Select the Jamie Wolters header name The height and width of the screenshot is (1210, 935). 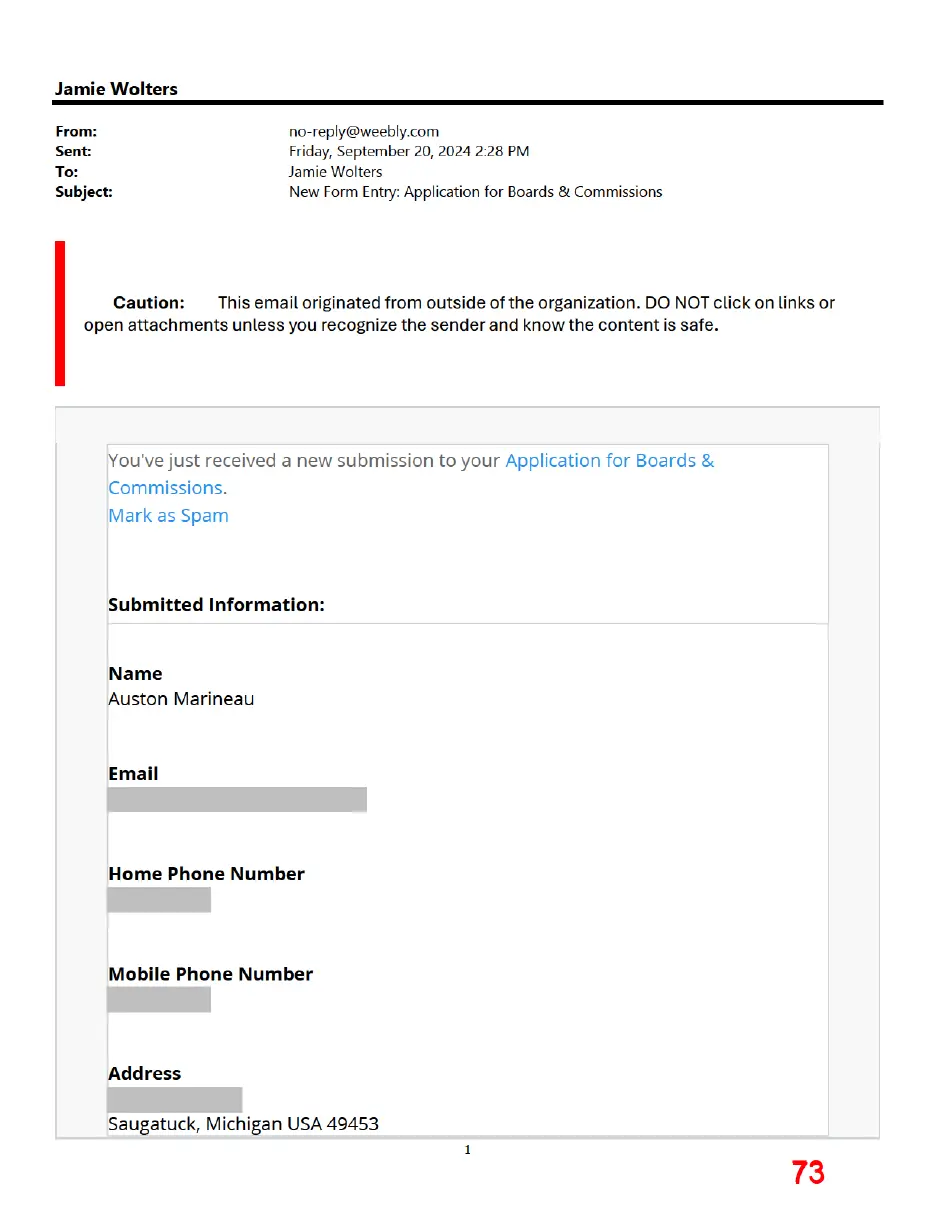116,89
